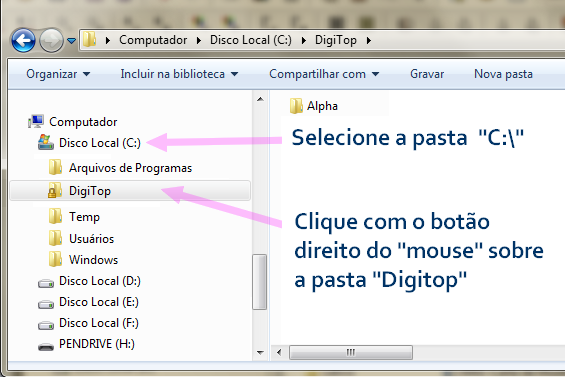Open the arrow after Computador in address bar

(199, 41)
